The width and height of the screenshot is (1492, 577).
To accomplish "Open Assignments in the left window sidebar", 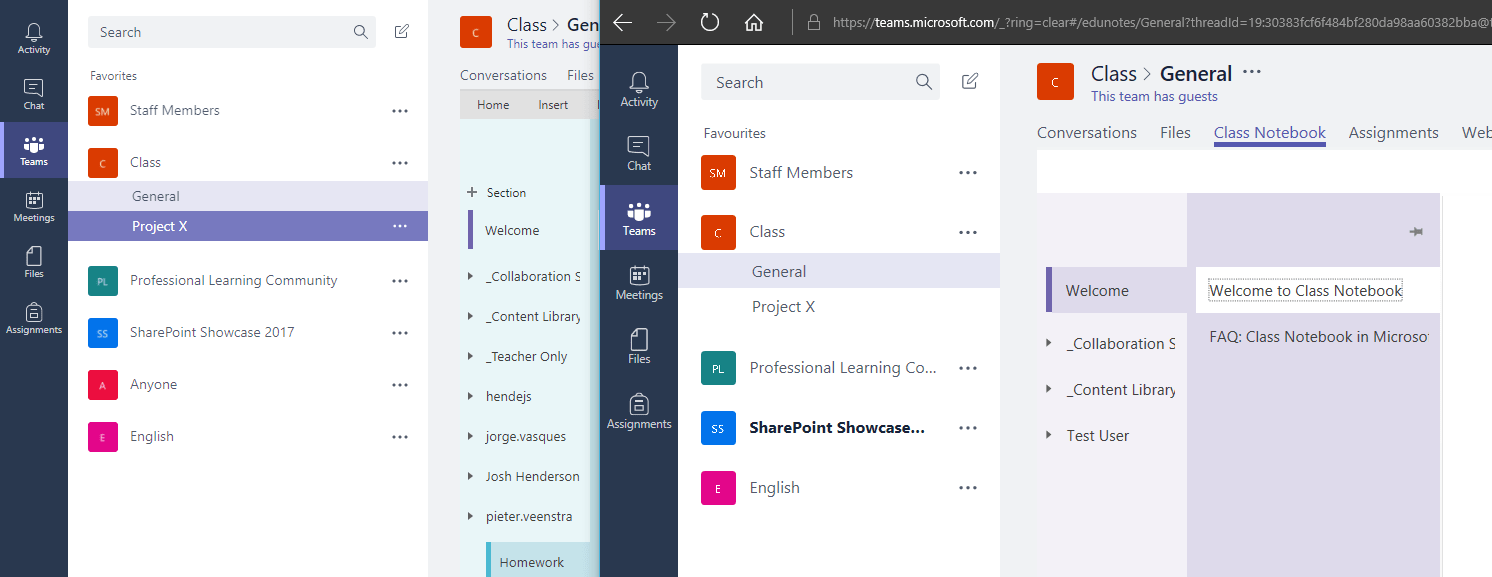I will click(x=34, y=318).
